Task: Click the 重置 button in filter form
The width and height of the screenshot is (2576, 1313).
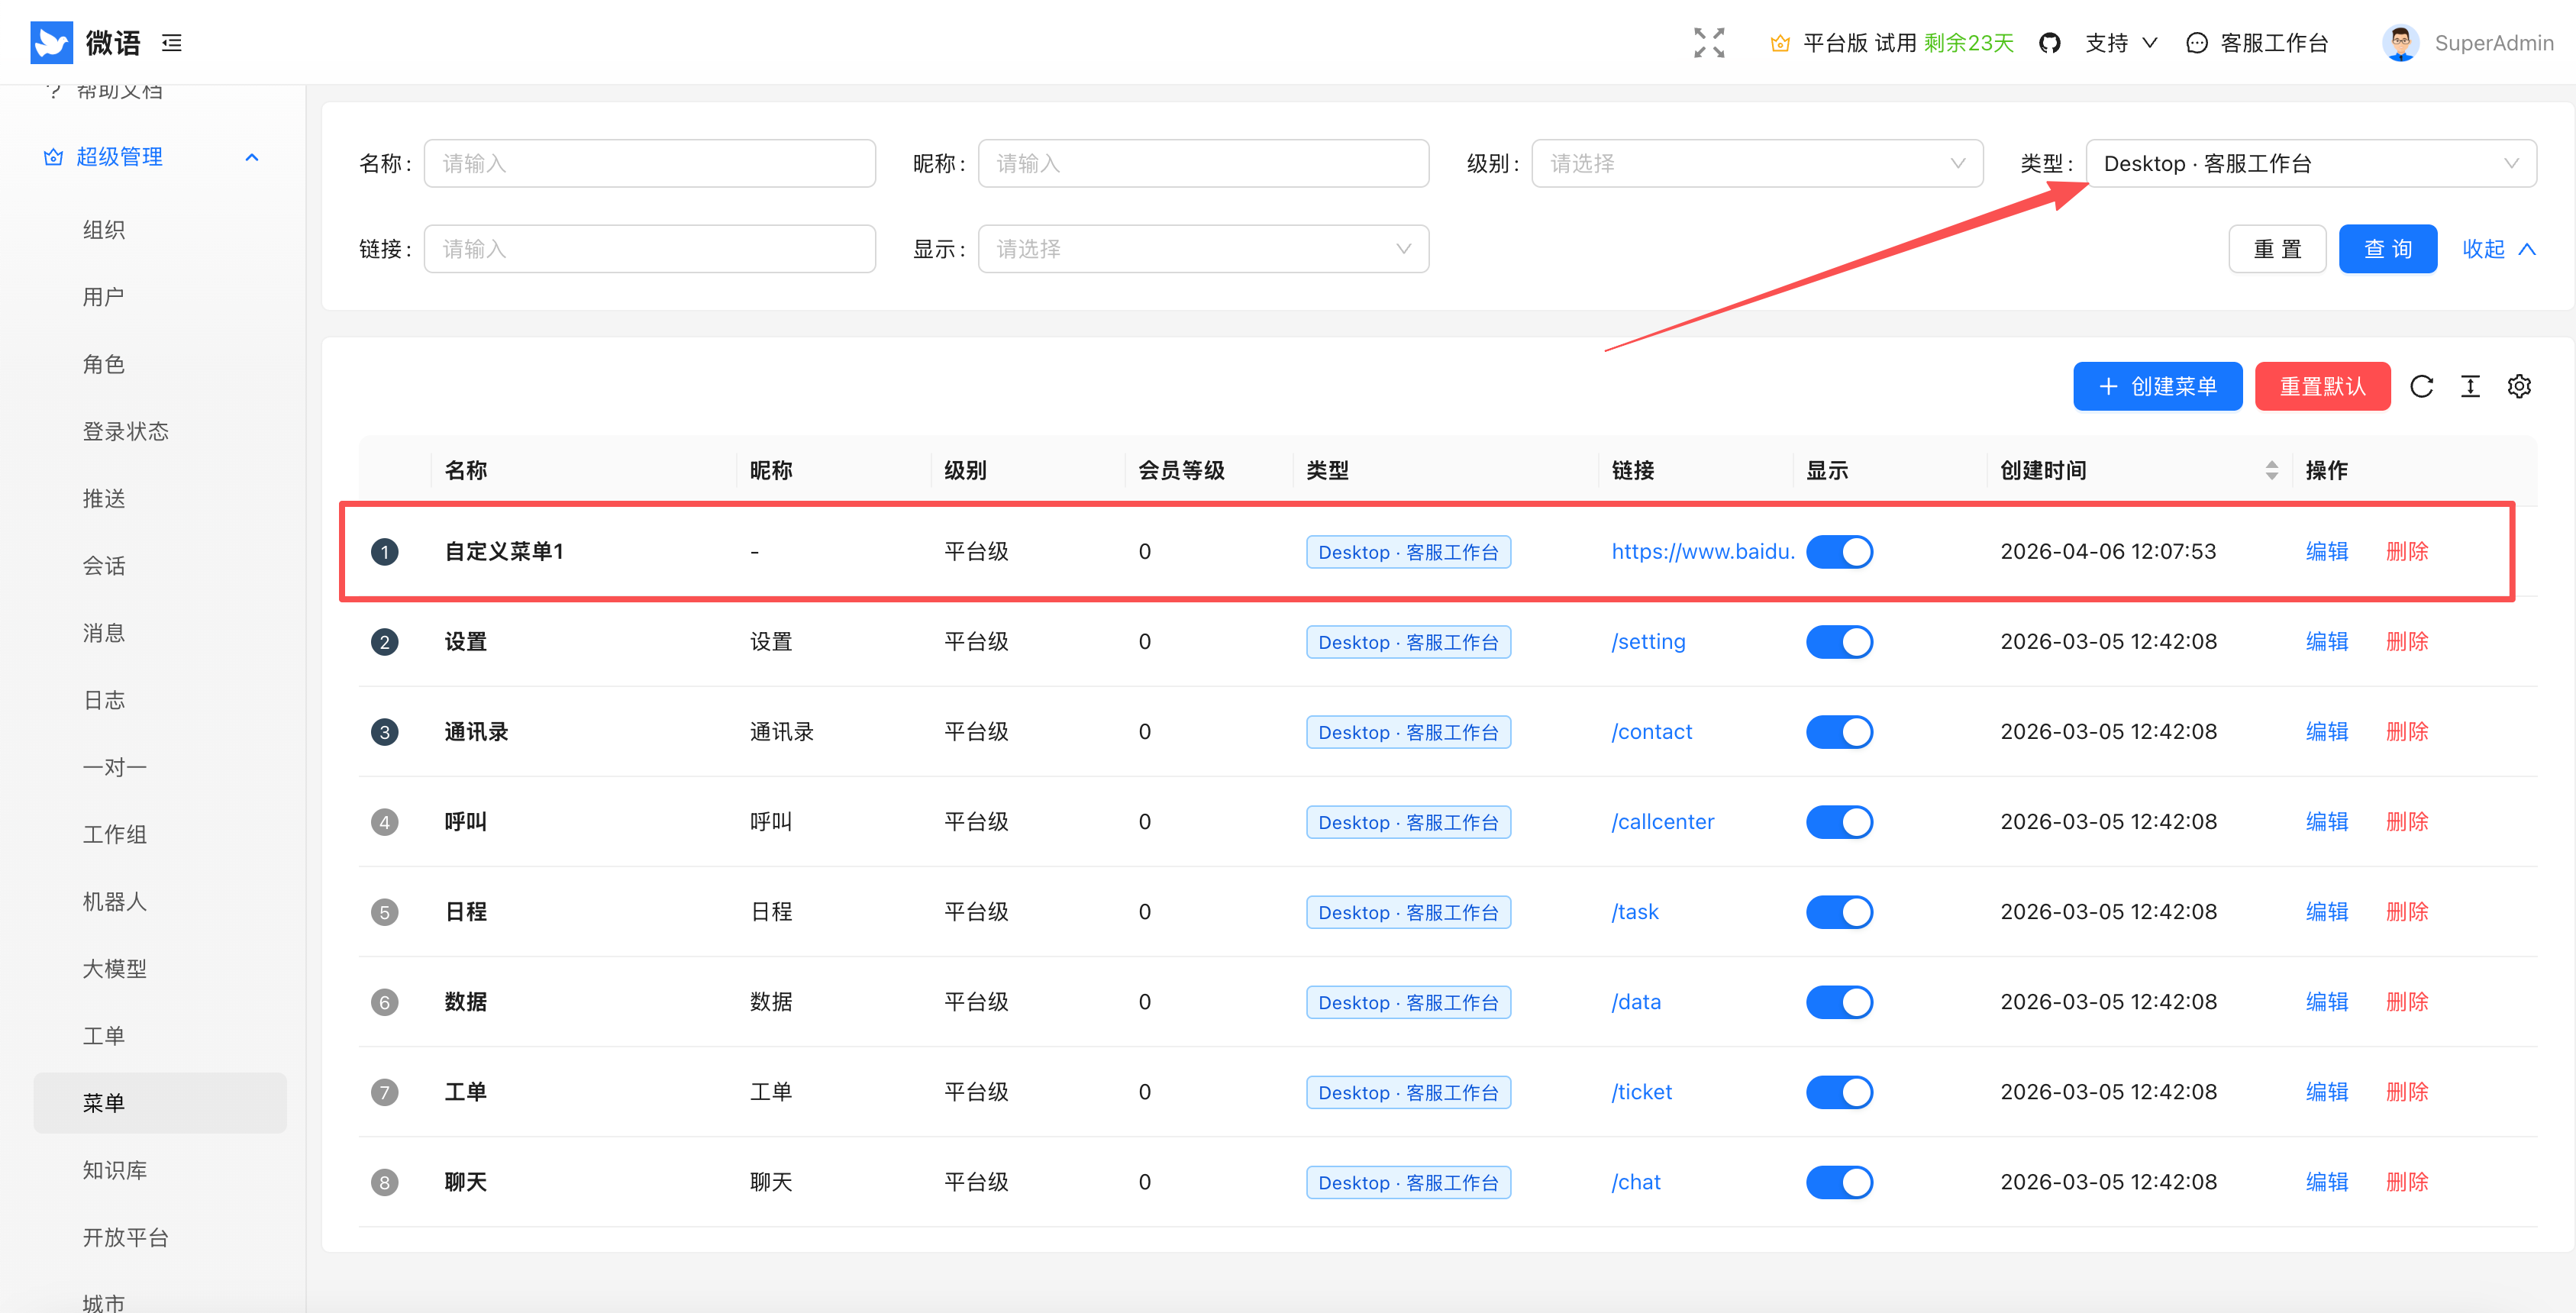Action: pyautogui.click(x=2277, y=249)
